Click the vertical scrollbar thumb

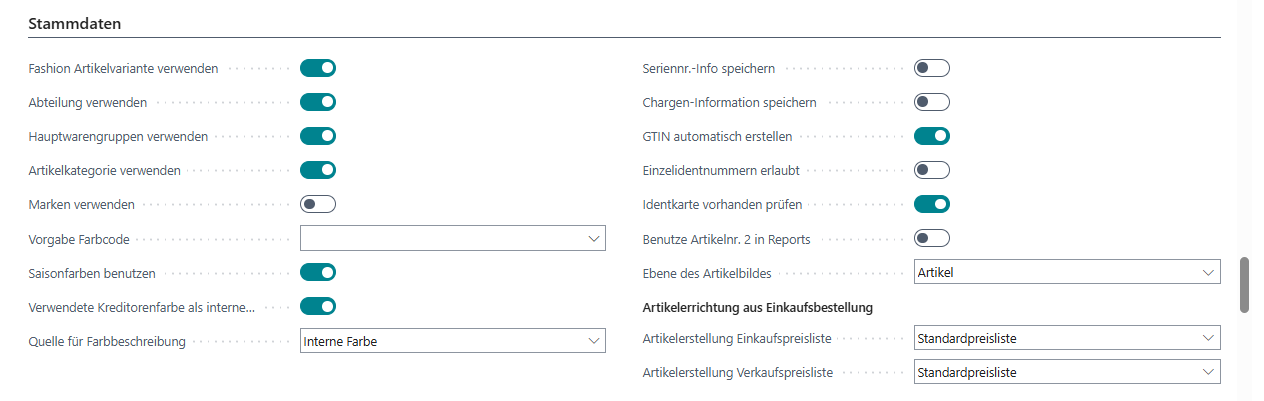tap(1245, 285)
